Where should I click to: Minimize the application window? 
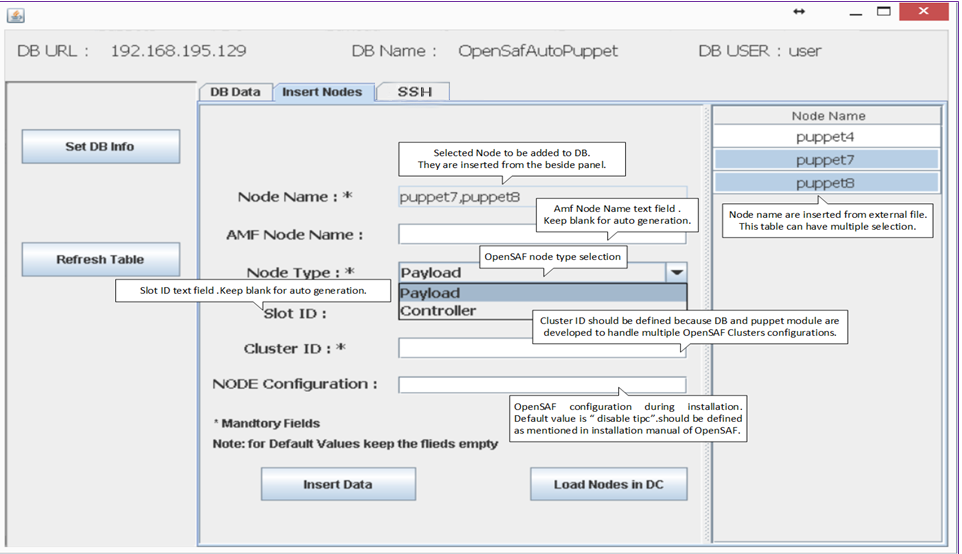click(856, 12)
